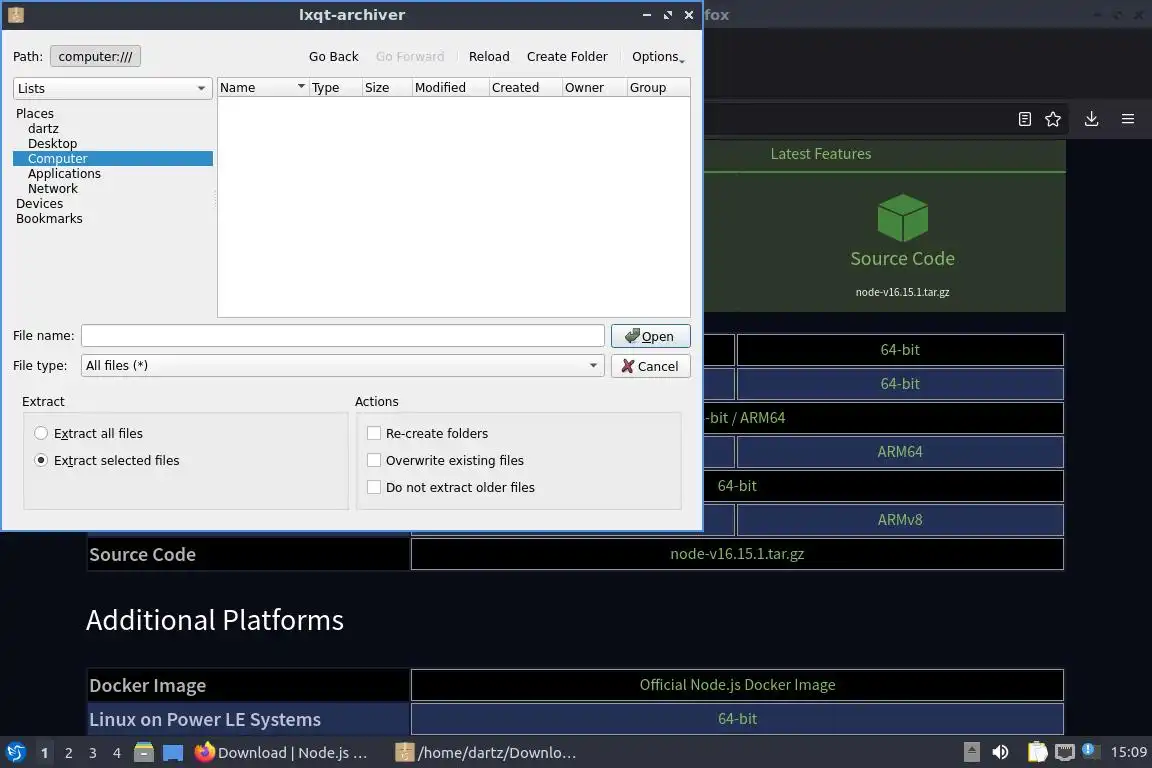Switch to workspace 4

[x=117, y=753]
